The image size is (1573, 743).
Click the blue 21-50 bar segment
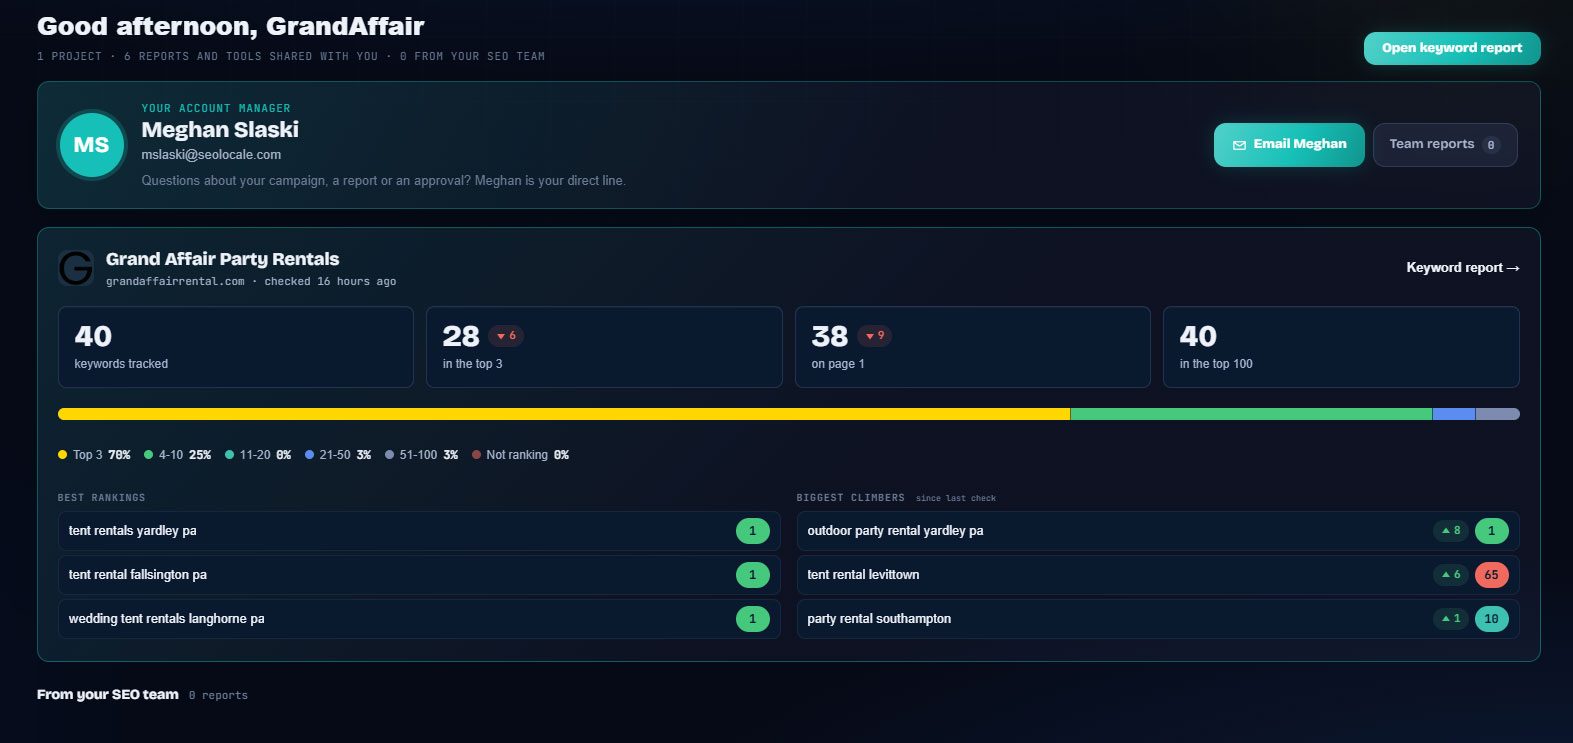(1454, 414)
